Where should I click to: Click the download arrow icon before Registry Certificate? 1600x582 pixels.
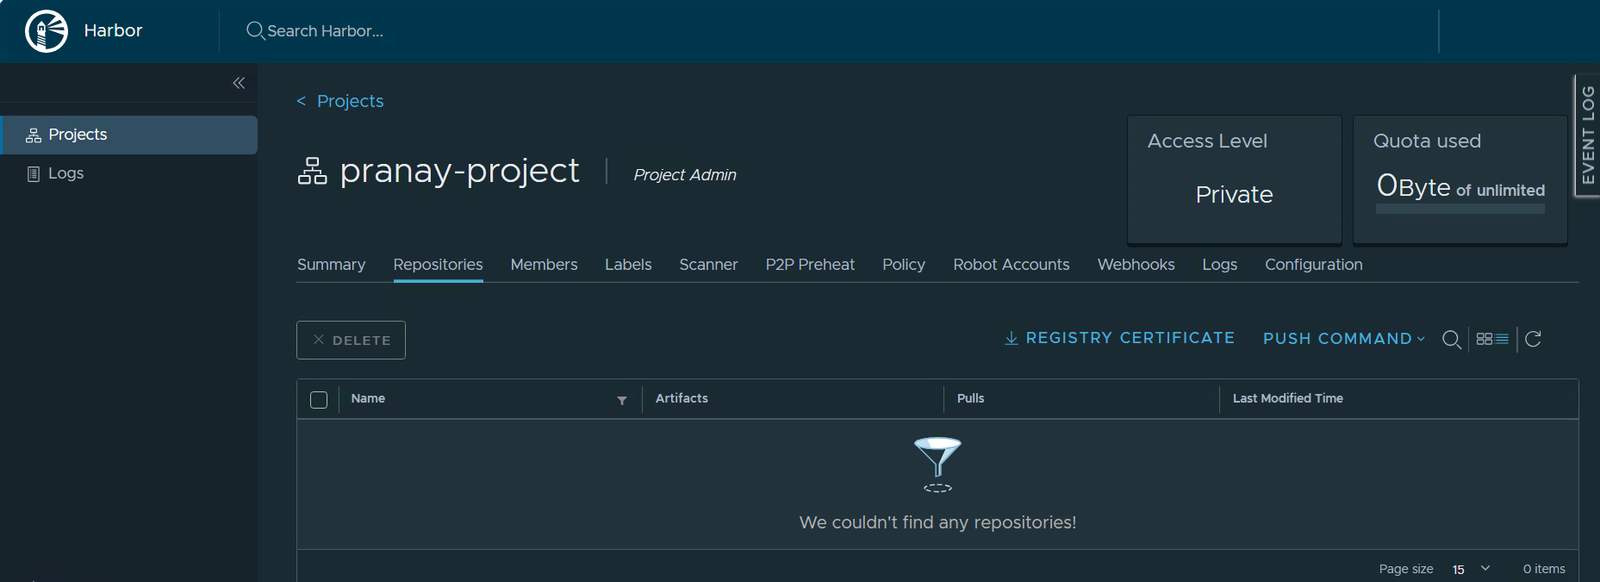(x=1011, y=339)
